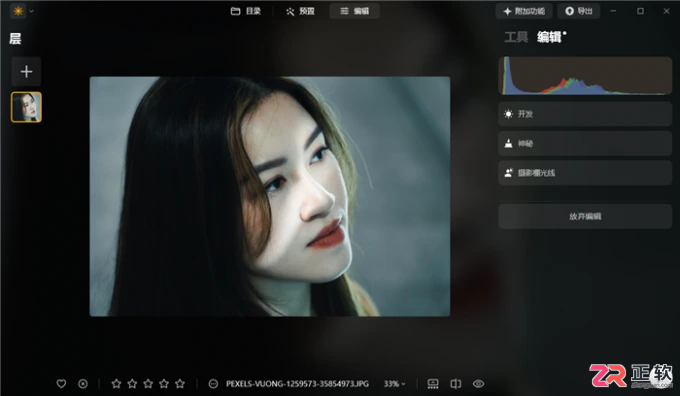Click the sun icon of 开发
Screen dimensions: 680x396
508,114
